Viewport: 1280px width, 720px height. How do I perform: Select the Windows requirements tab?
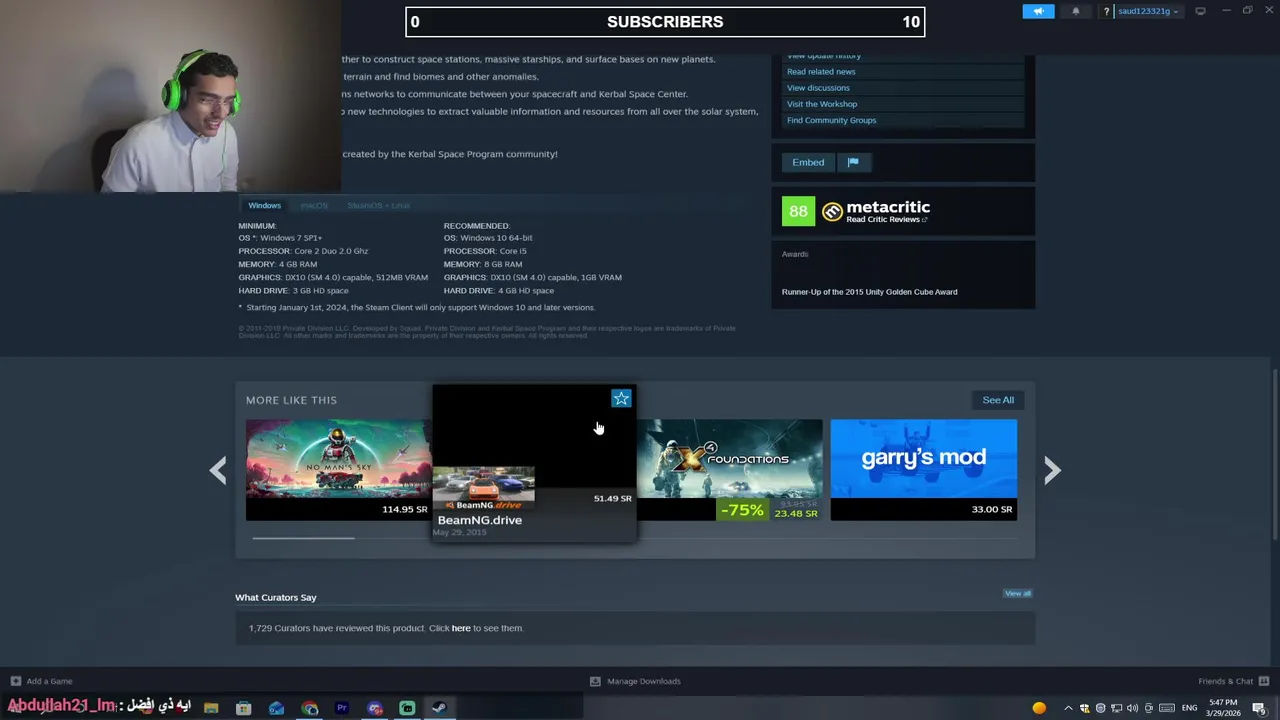point(265,205)
